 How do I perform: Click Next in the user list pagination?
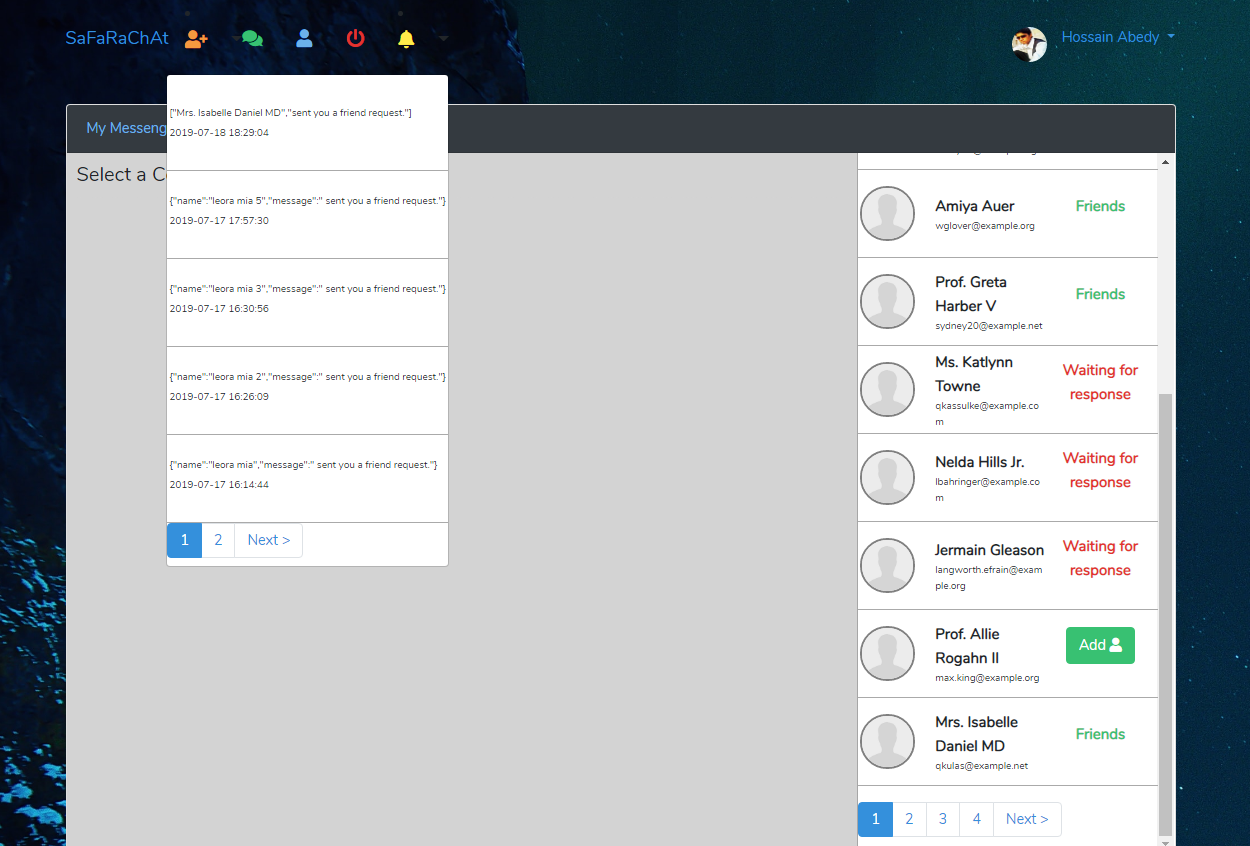[x=1027, y=819]
